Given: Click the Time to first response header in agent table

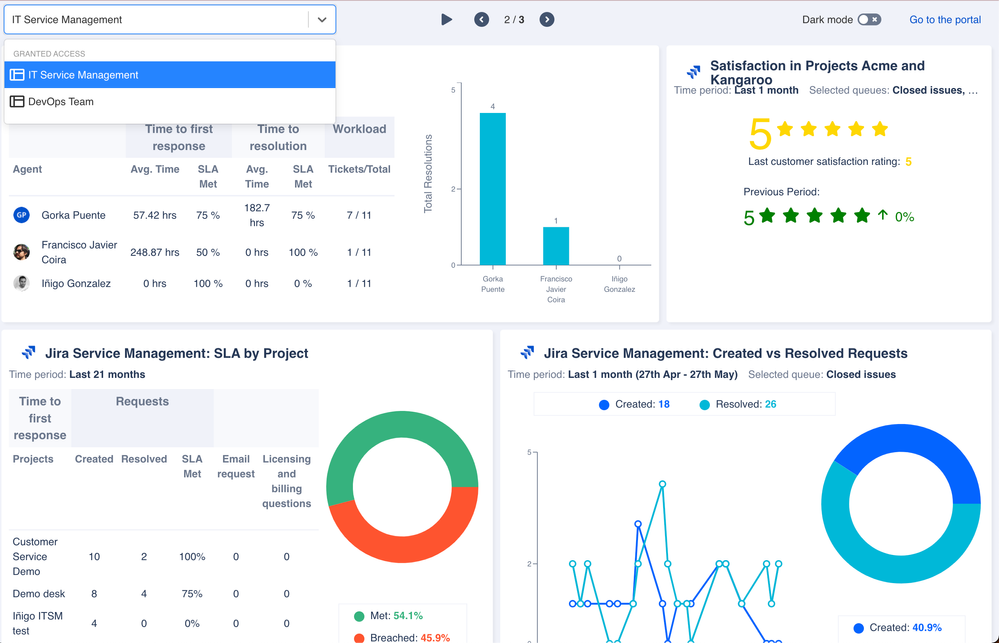Looking at the screenshot, I should pos(178,137).
